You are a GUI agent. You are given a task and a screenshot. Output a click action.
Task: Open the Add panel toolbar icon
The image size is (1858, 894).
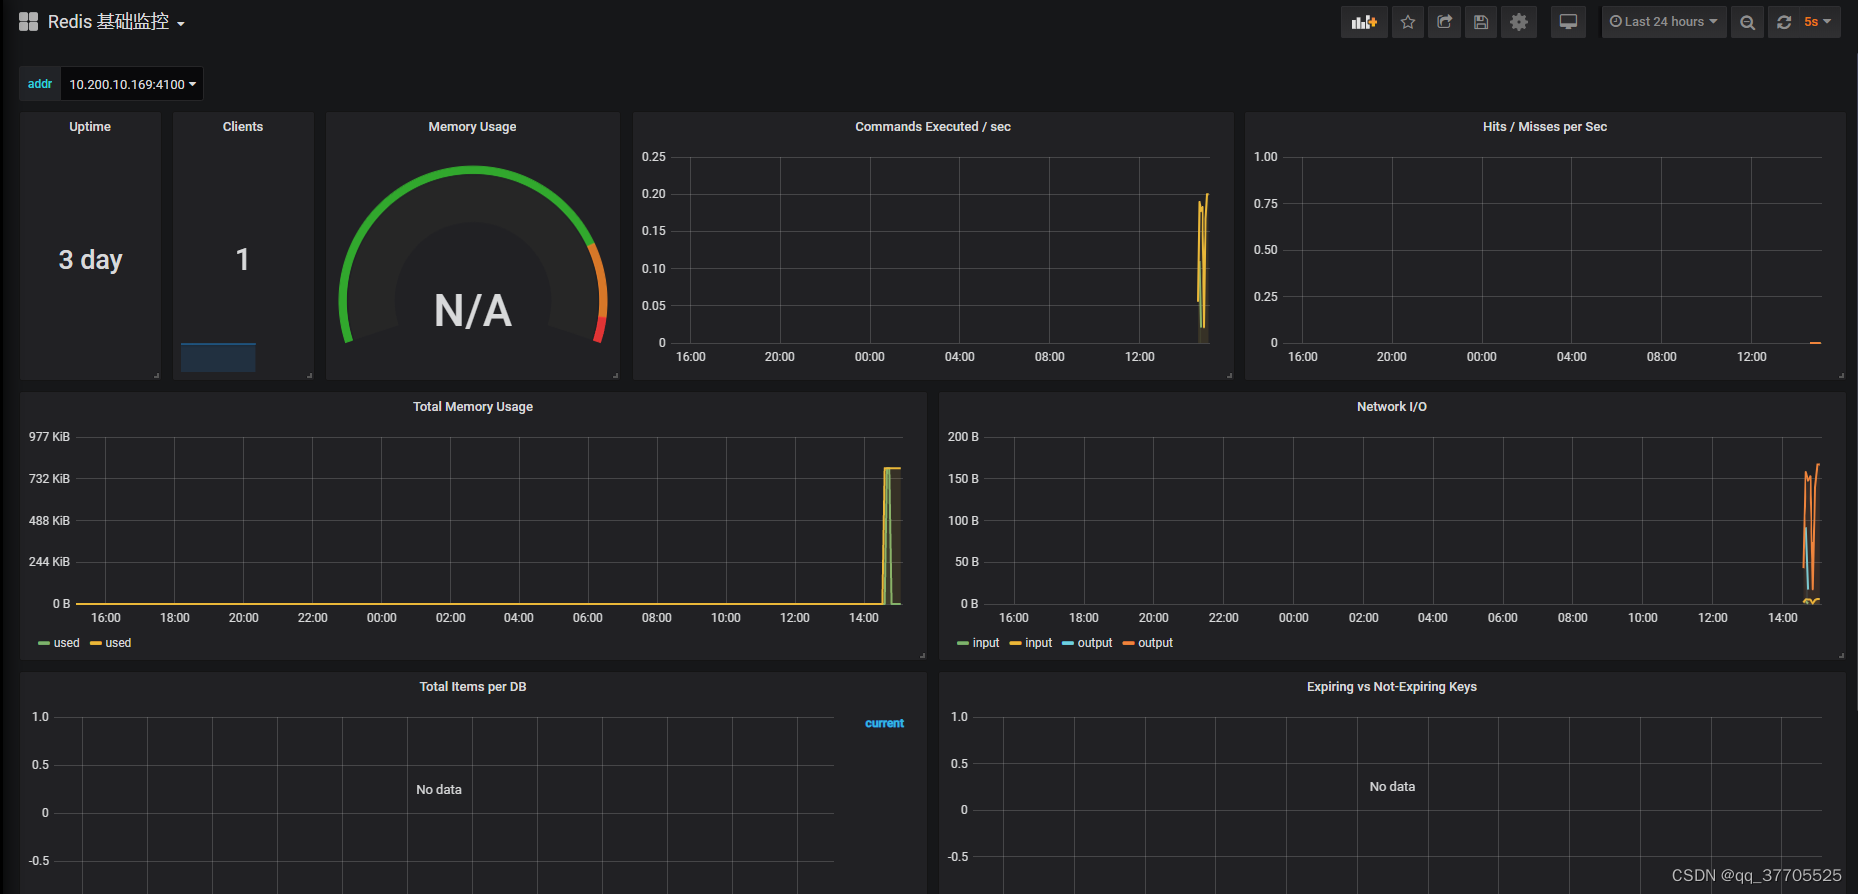(1364, 22)
